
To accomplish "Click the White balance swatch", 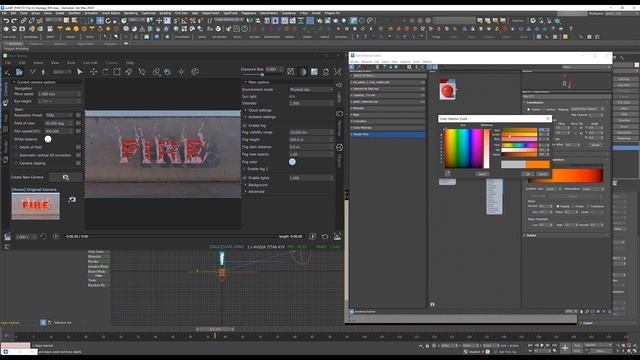I will [x=48, y=139].
